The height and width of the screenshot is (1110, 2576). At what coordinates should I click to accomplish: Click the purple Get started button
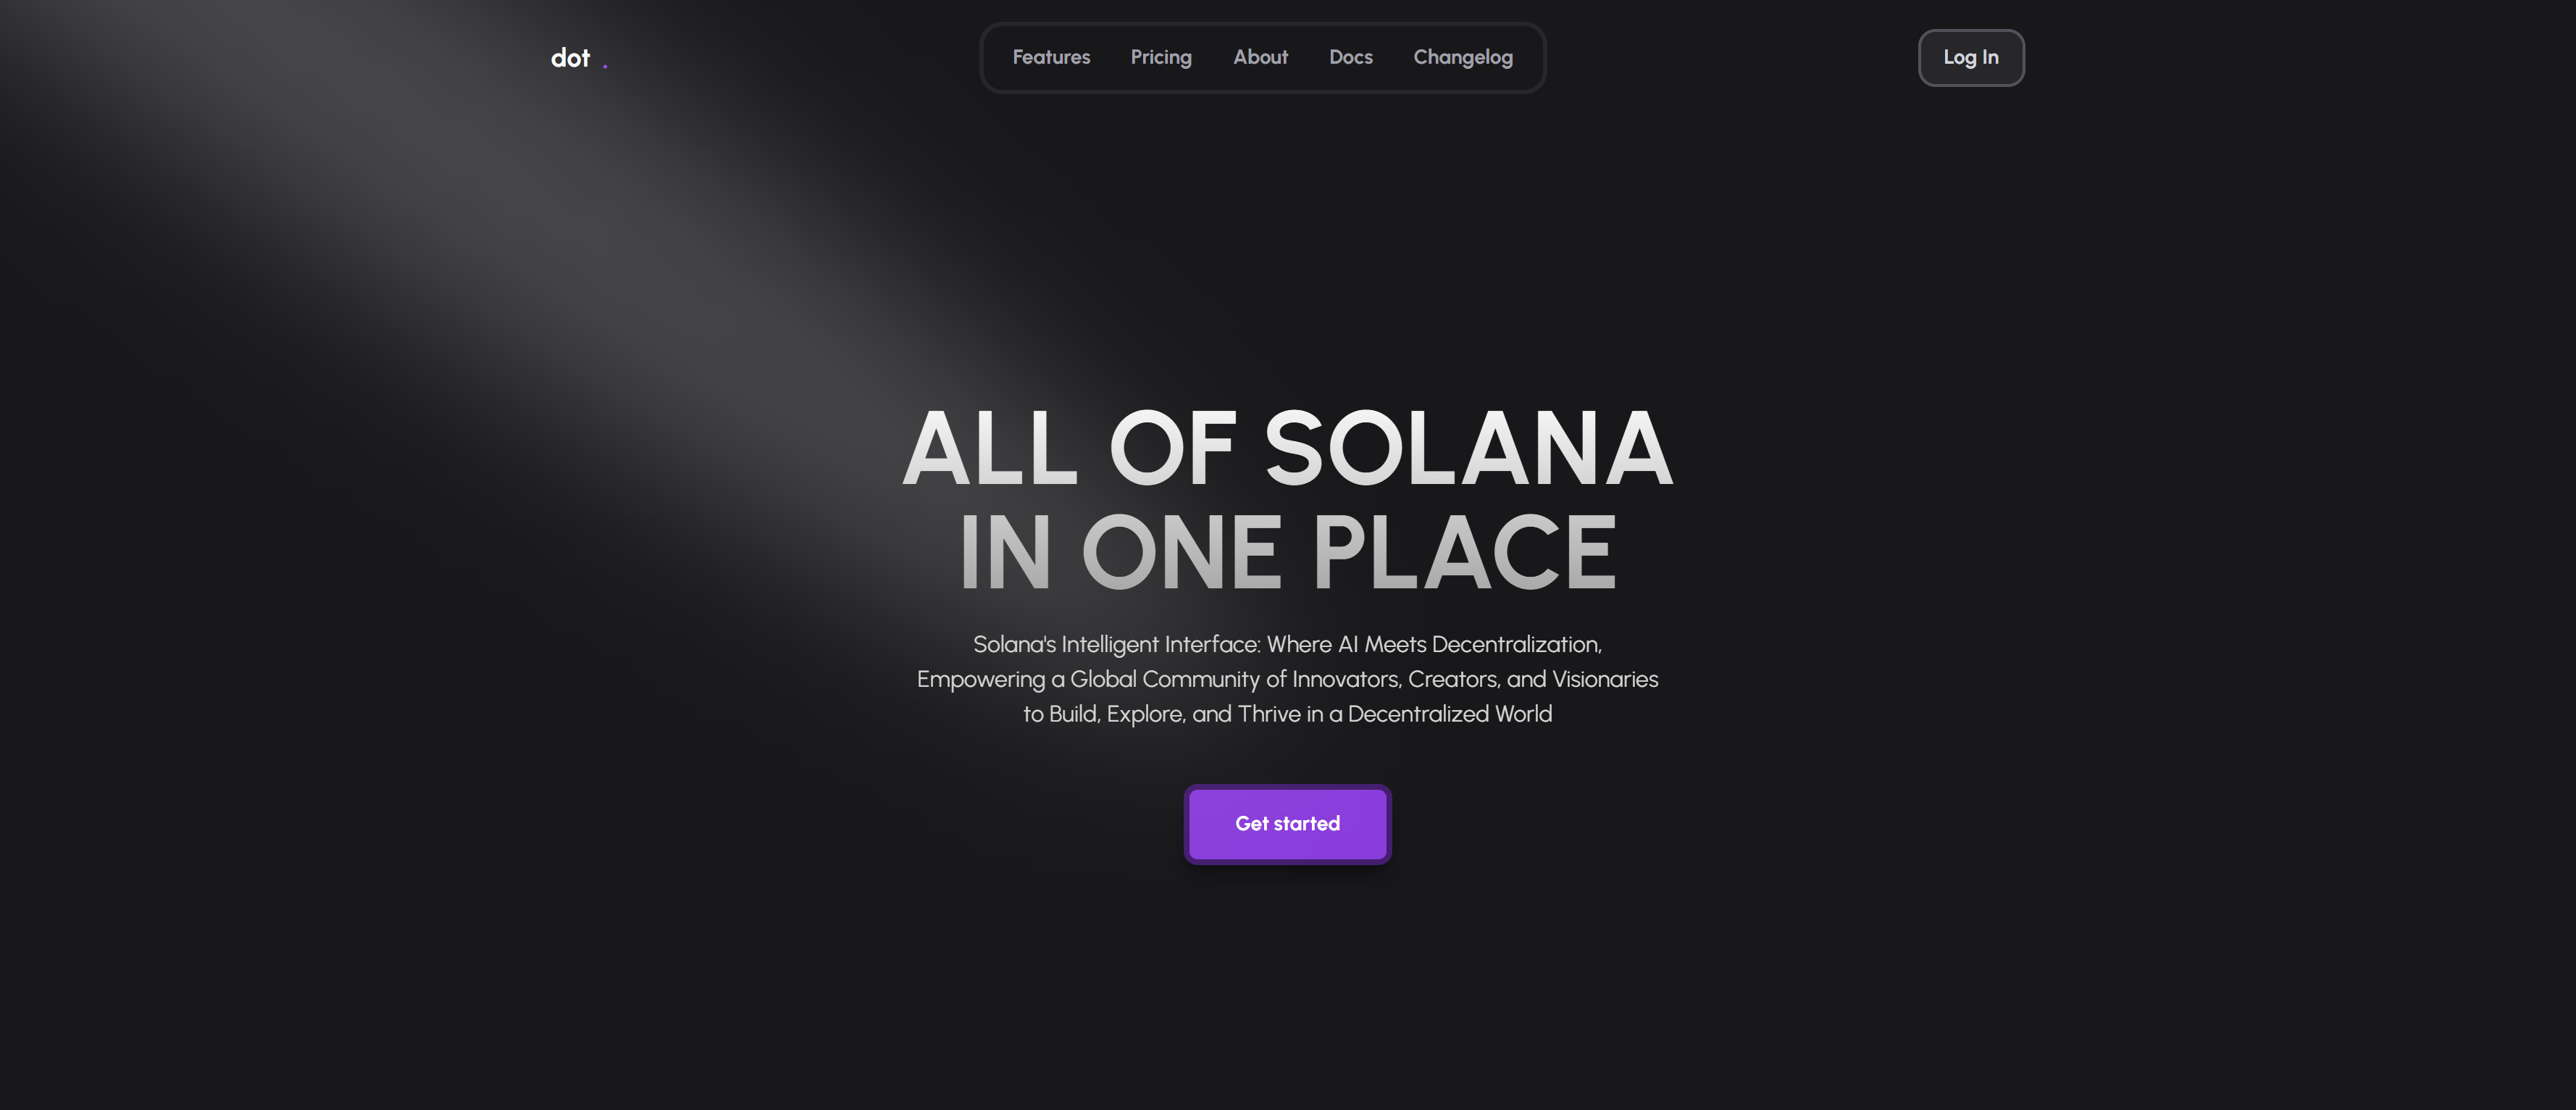click(1287, 824)
